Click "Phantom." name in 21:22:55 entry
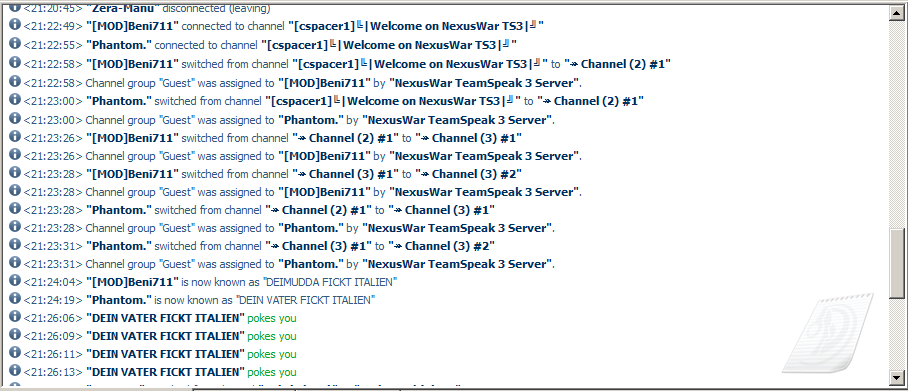This screenshot has width=908, height=391. [x=119, y=45]
